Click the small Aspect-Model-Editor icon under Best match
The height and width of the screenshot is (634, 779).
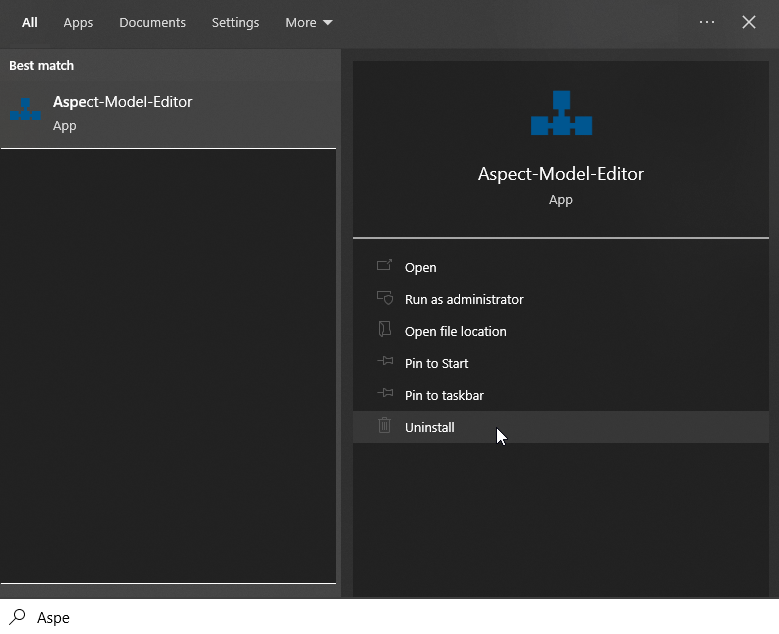coord(25,110)
